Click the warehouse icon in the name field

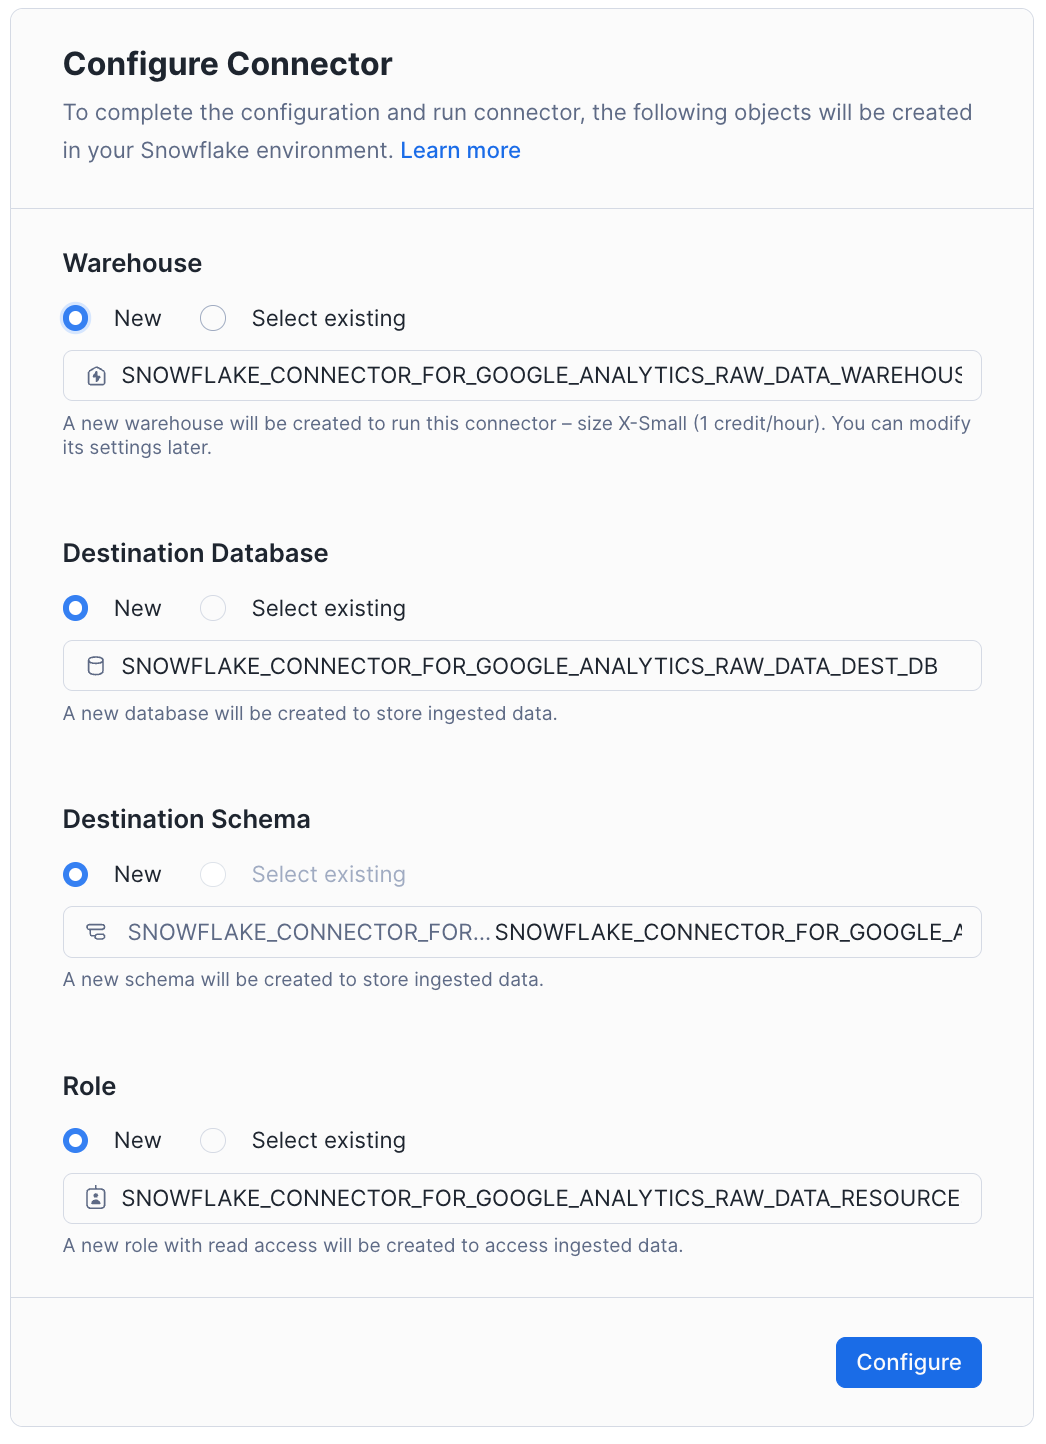pos(97,376)
